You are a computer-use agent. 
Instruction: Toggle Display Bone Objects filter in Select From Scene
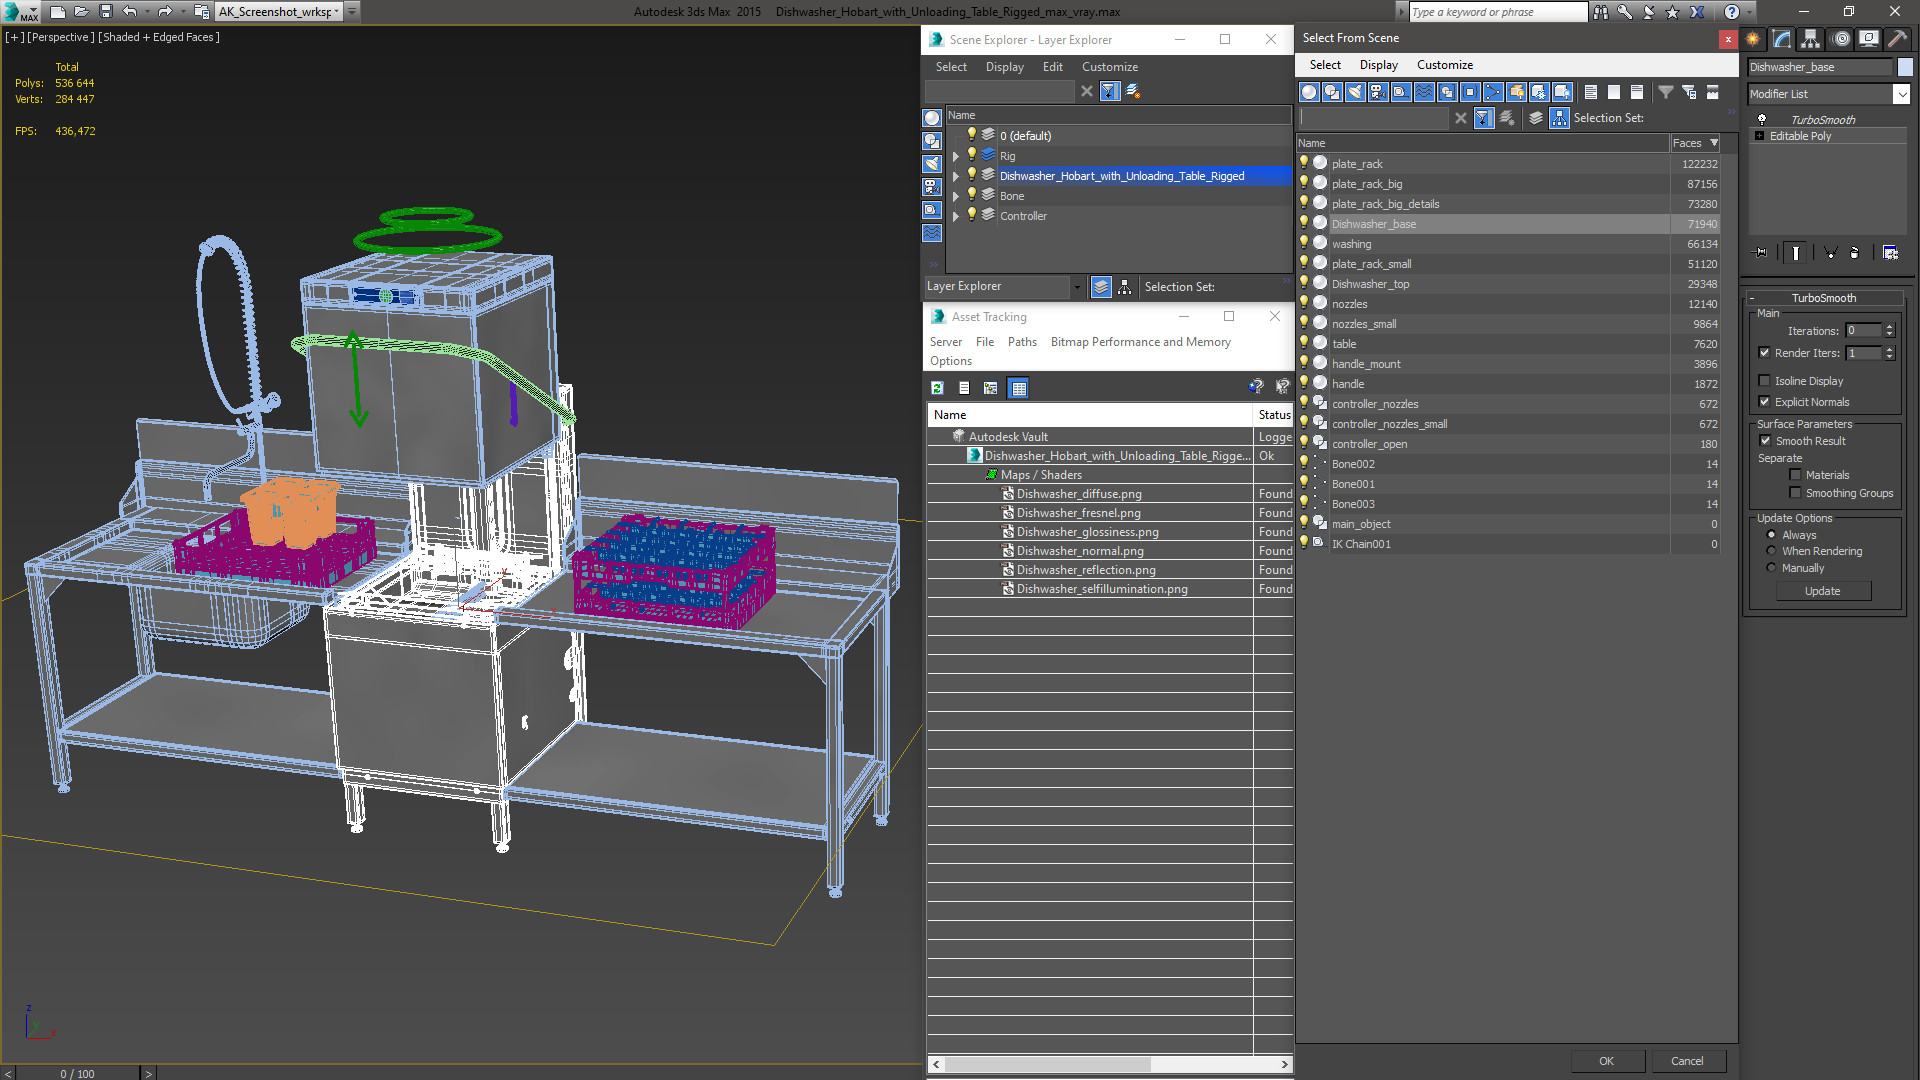coord(1493,92)
